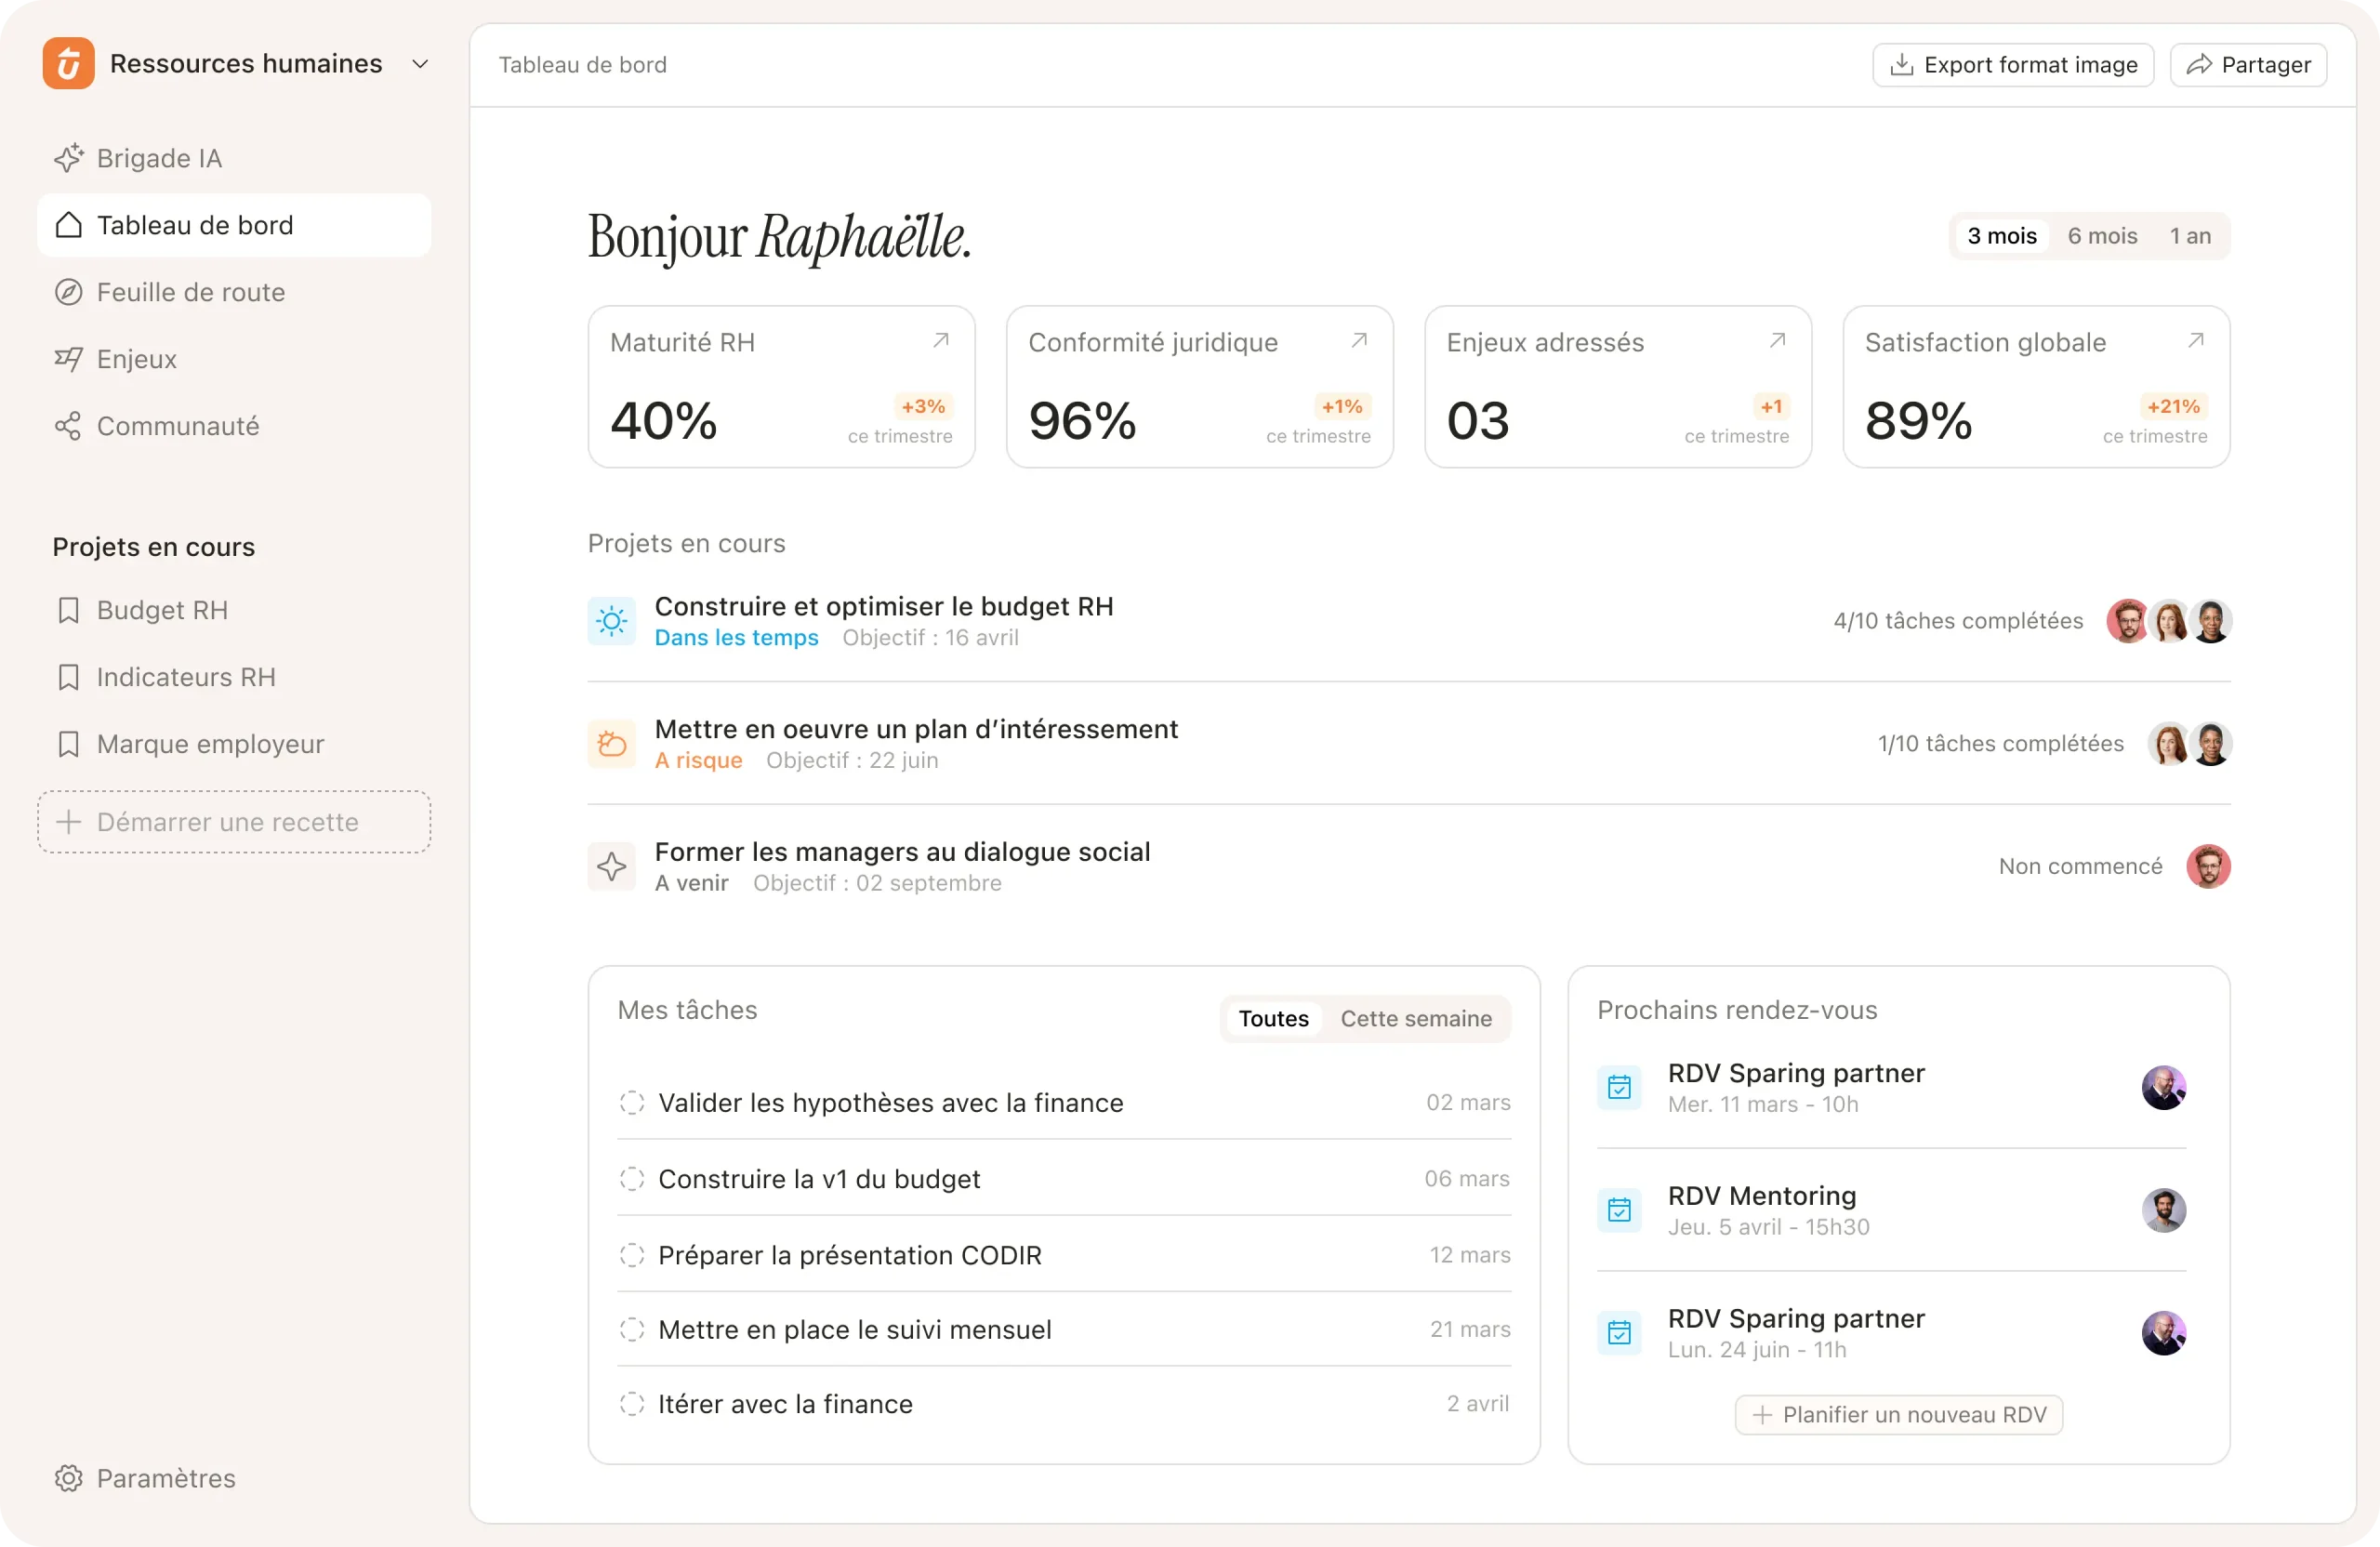The width and height of the screenshot is (2380, 1547).
Task: Open Maturité RH card details arrow
Action: tap(940, 341)
